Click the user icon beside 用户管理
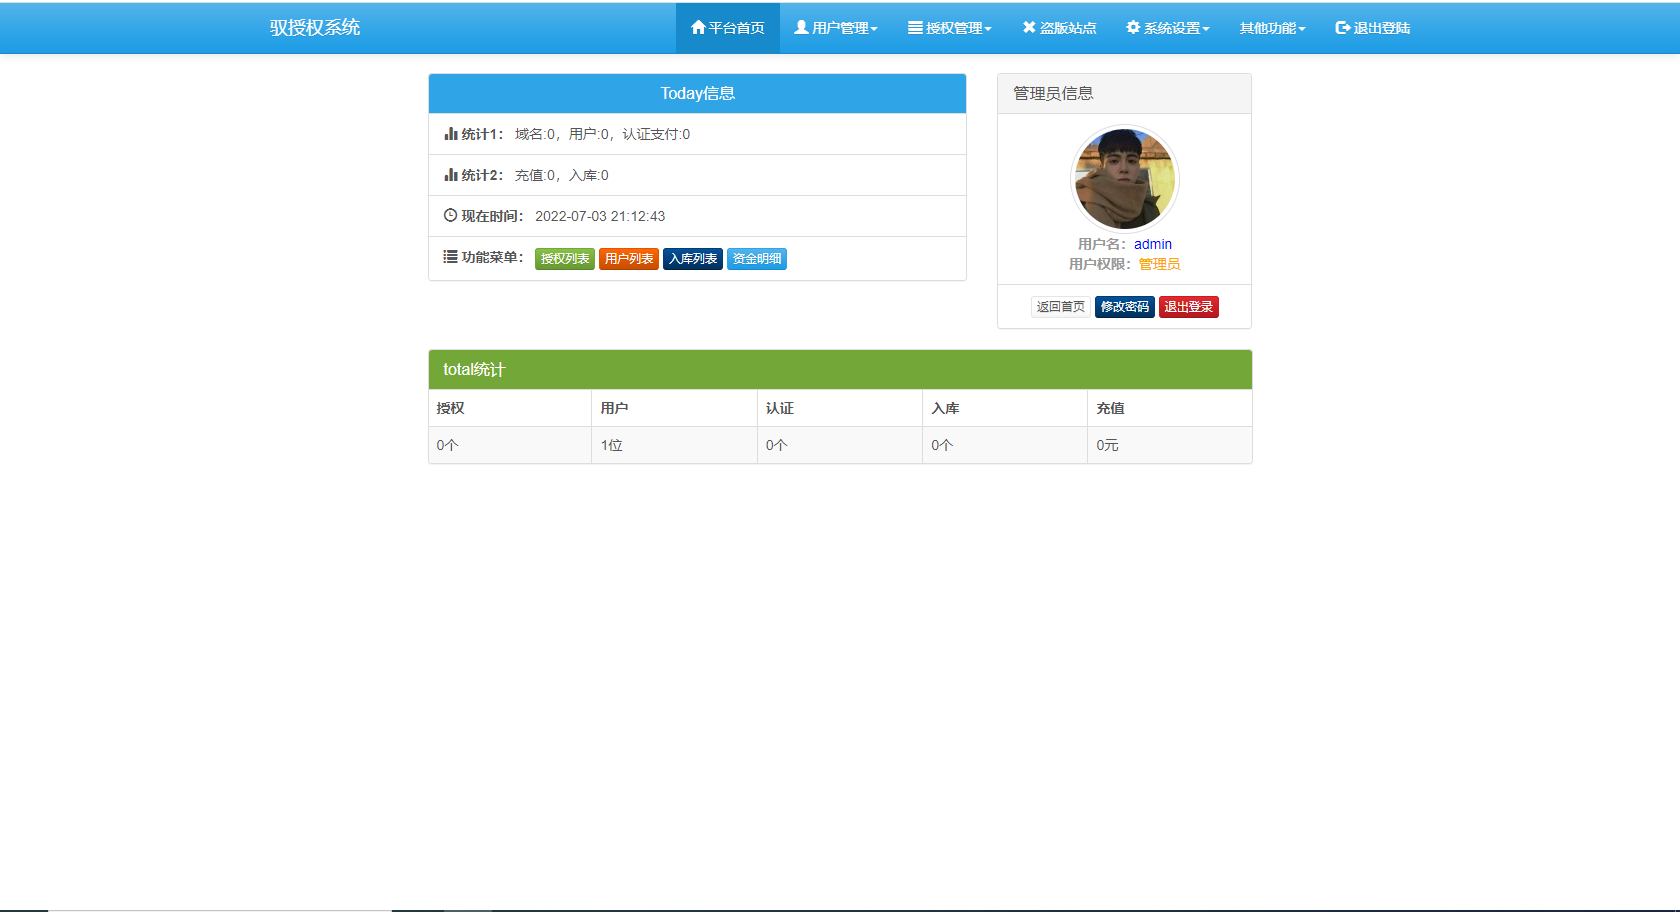Screen dimensions: 1680x912 tap(801, 28)
